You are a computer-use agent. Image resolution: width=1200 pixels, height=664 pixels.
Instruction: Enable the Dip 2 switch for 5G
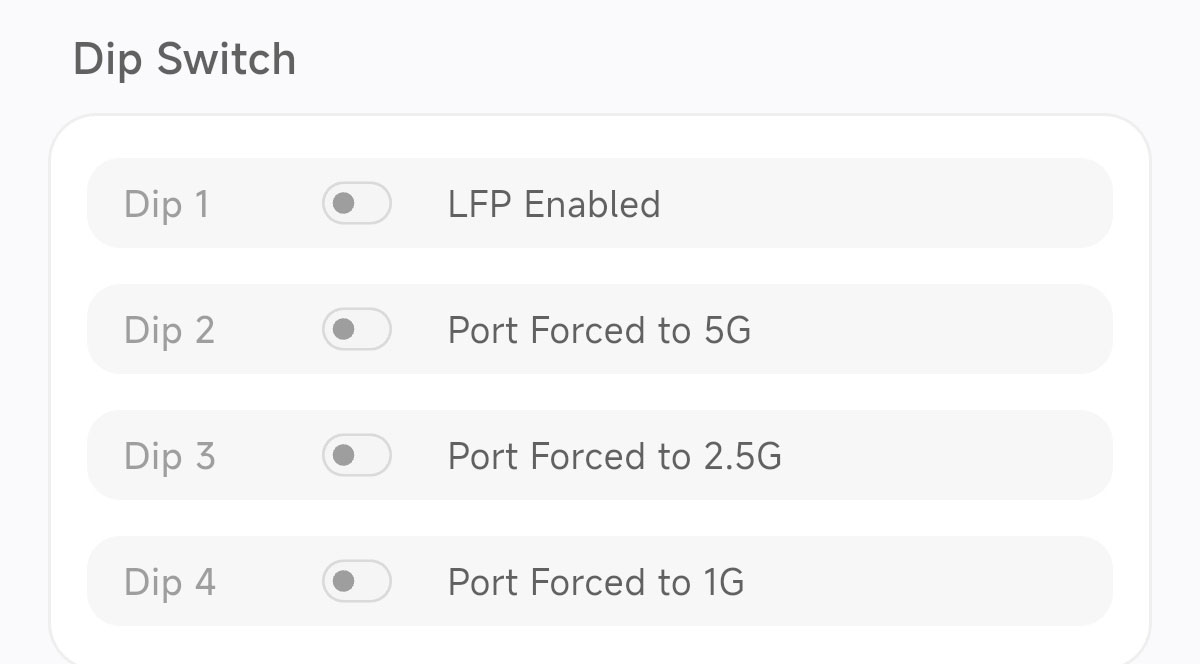point(356,330)
